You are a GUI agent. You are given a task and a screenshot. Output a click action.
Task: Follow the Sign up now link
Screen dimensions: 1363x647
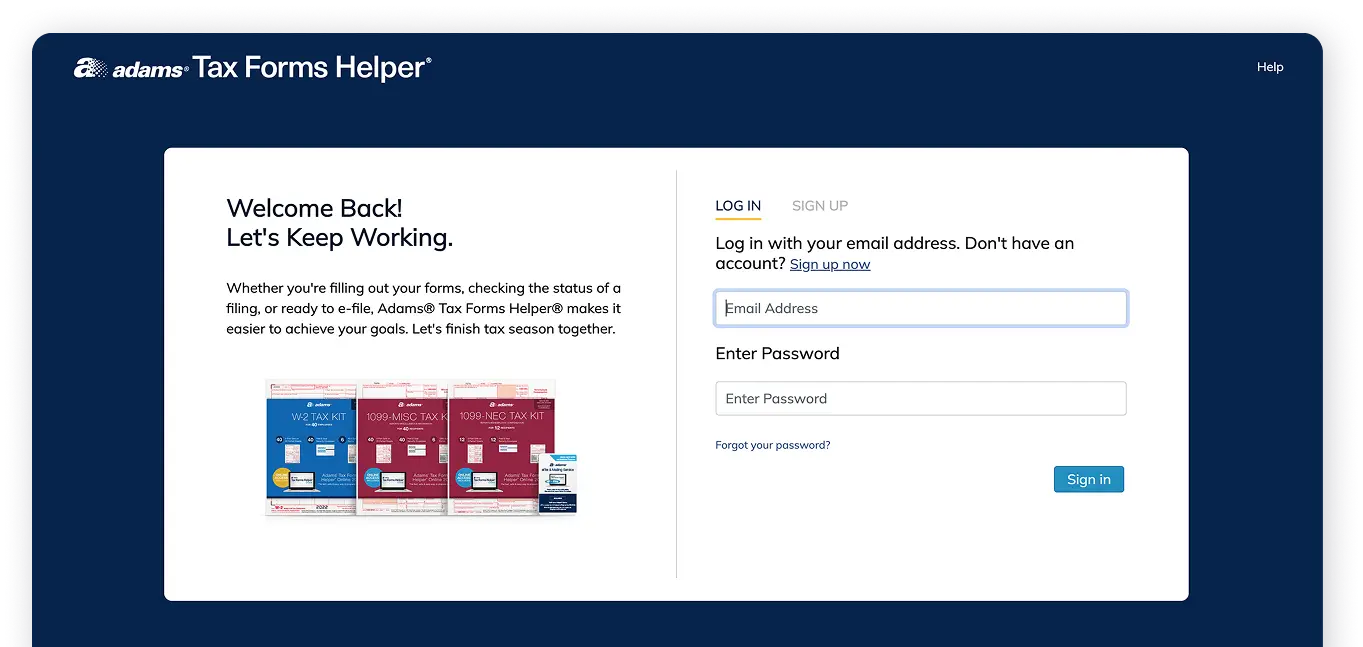pos(830,264)
